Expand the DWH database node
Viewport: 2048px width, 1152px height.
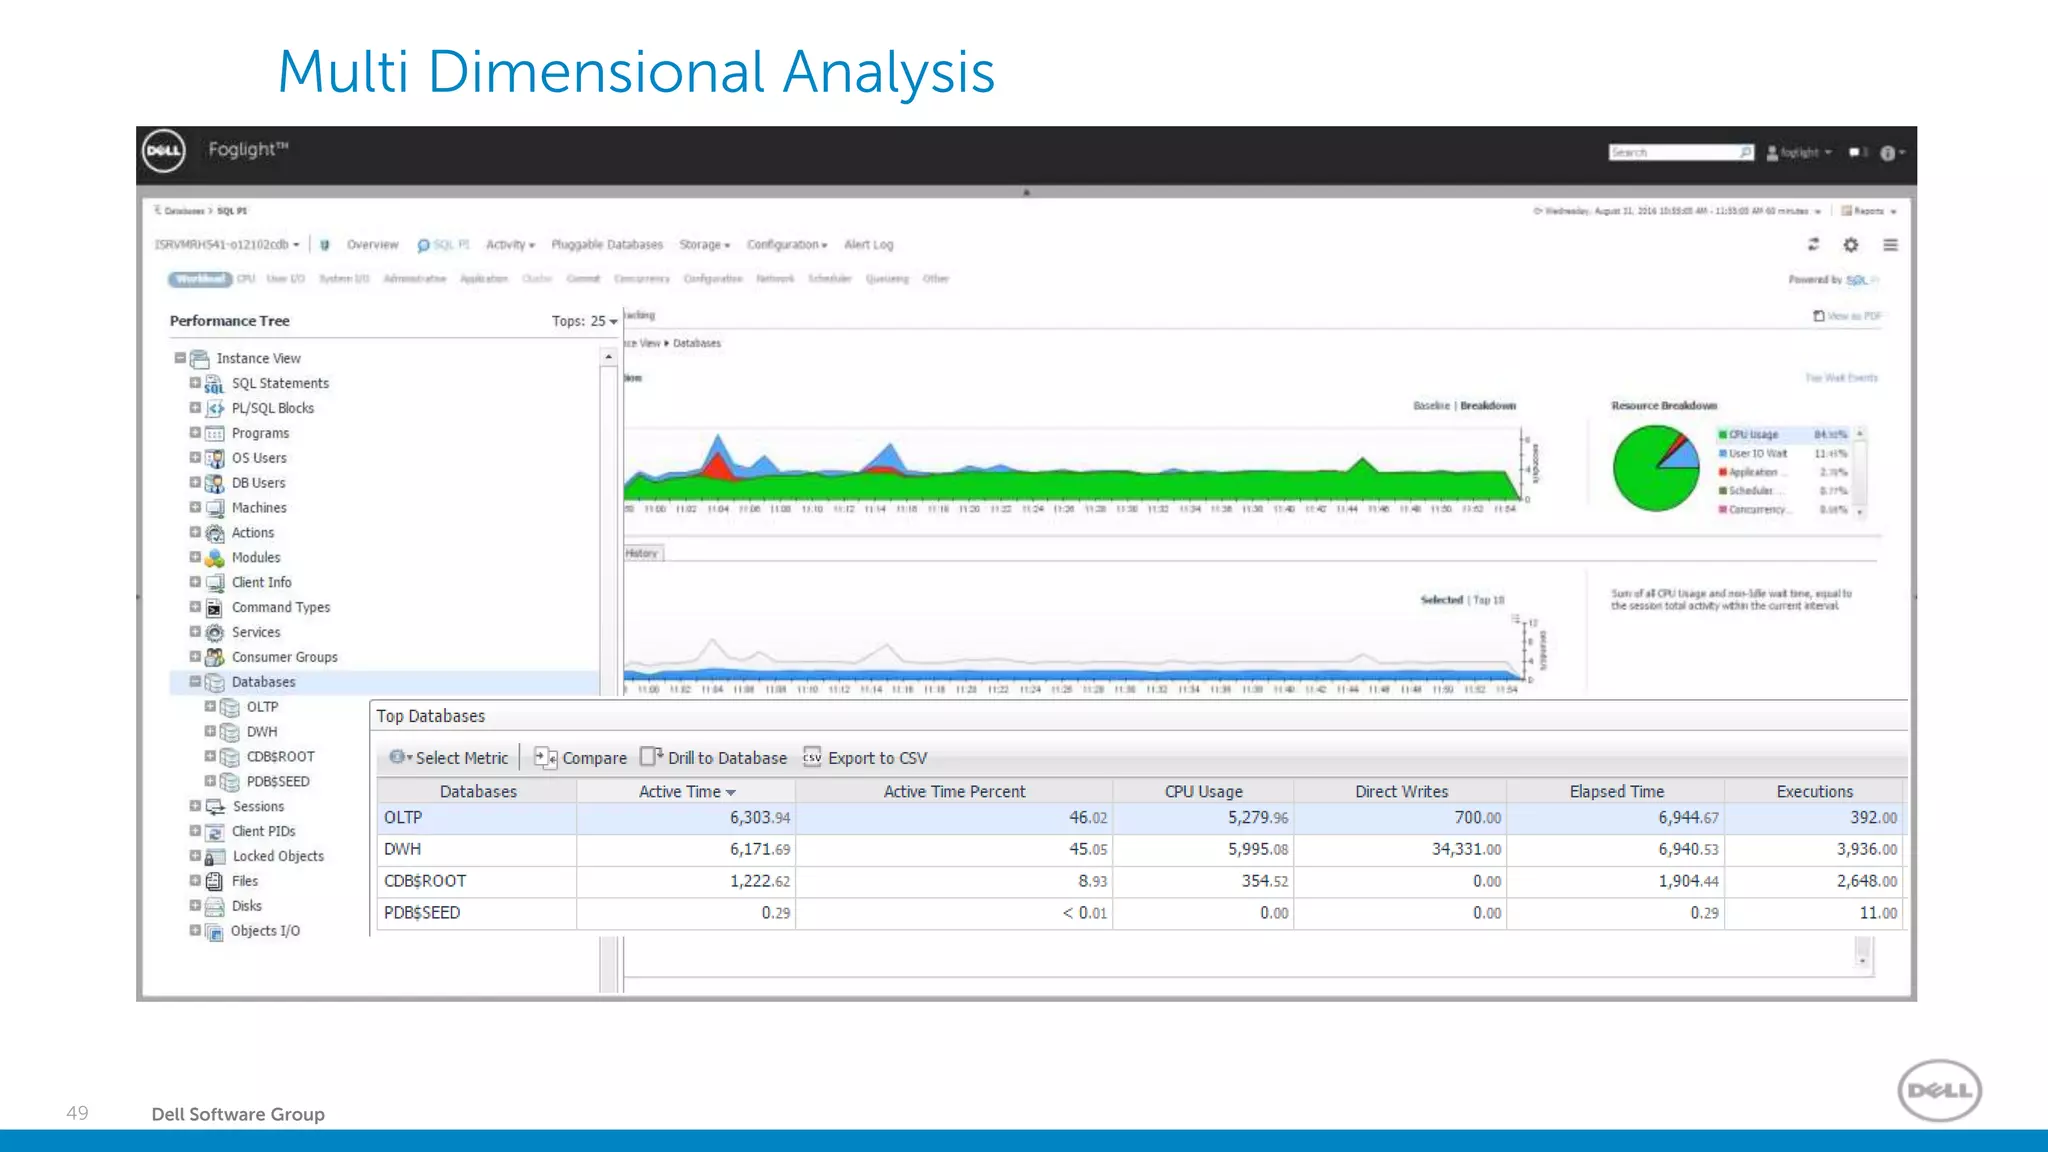[x=210, y=731]
